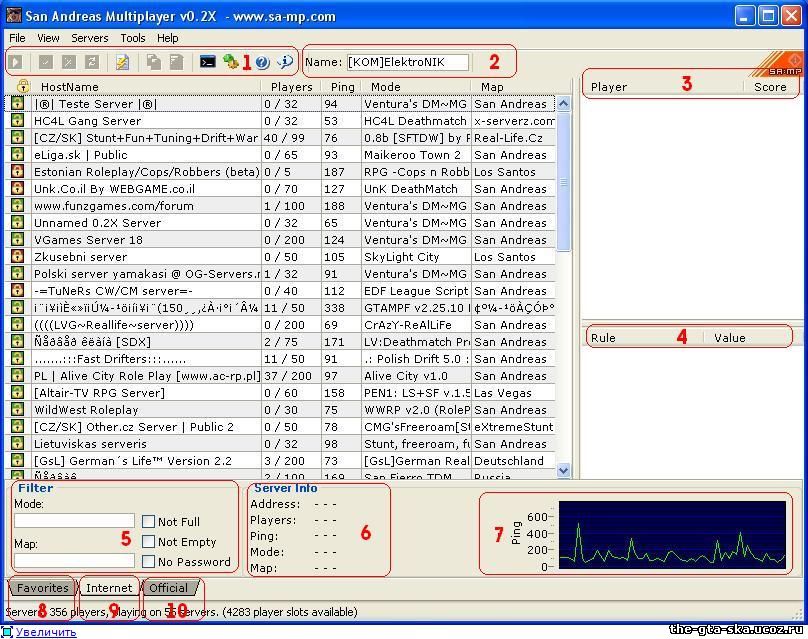
Task: Open the Servers menu
Action: pos(90,38)
